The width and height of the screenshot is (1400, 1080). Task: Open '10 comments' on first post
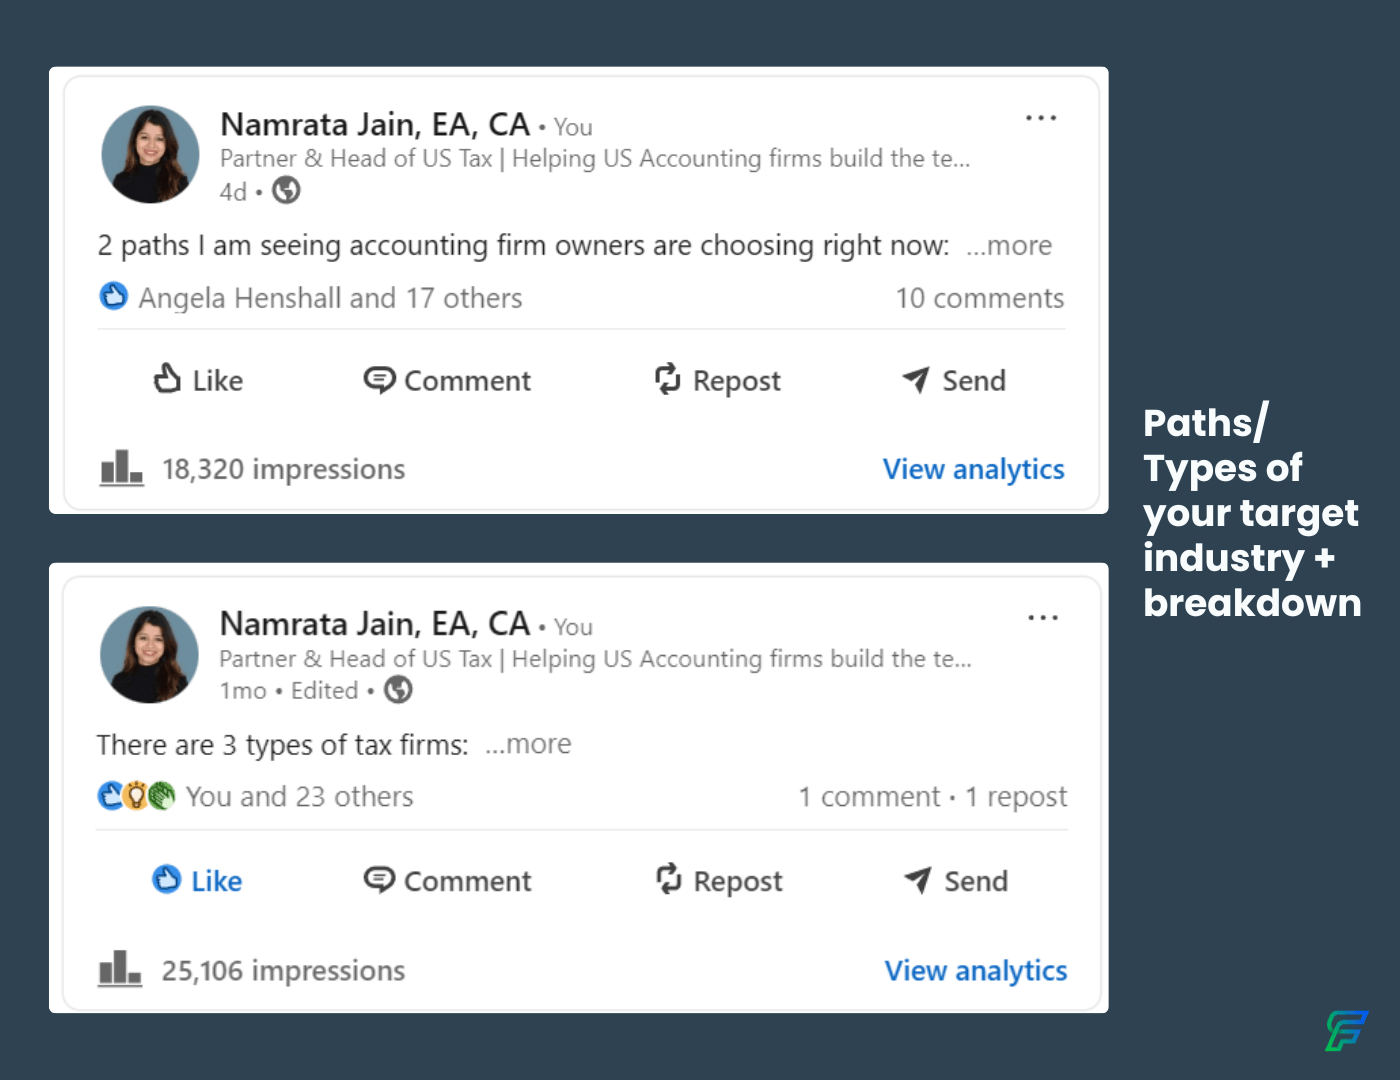pyautogui.click(x=979, y=298)
